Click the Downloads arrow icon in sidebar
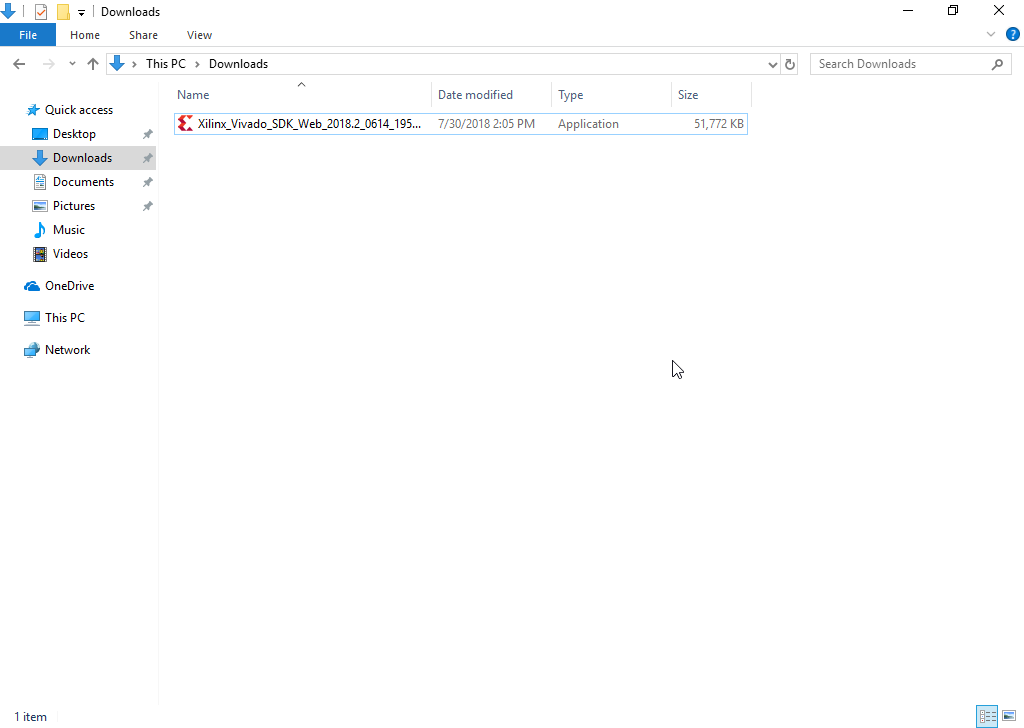This screenshot has width=1024, height=728. tap(40, 158)
